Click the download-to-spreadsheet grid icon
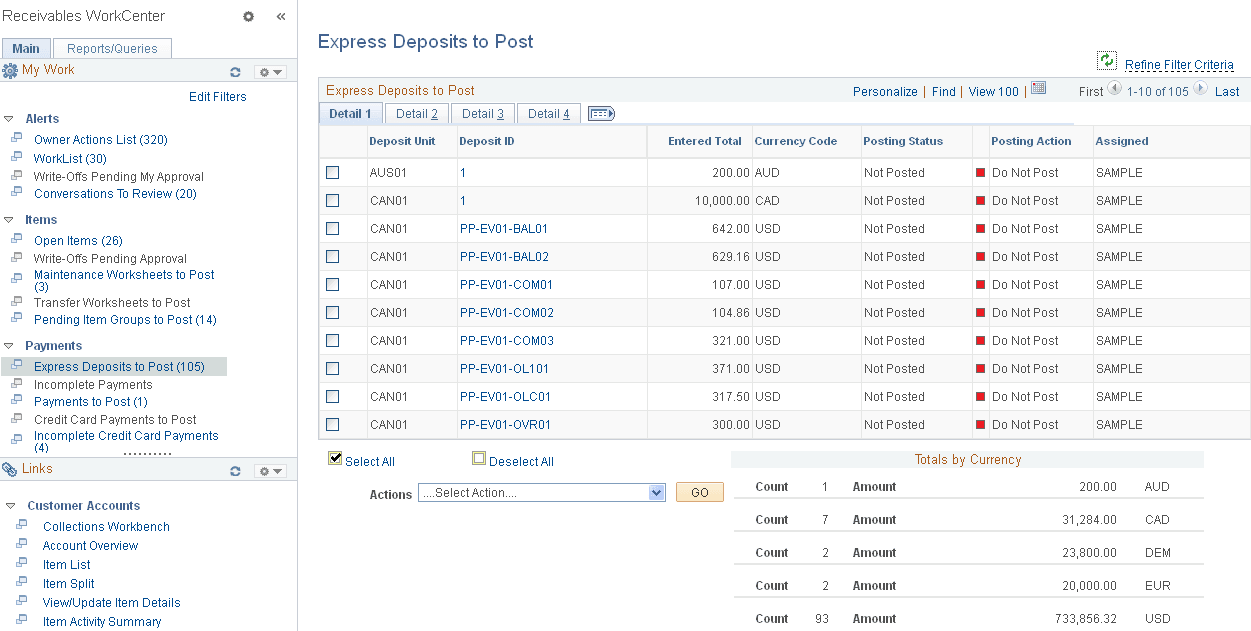 click(1038, 88)
